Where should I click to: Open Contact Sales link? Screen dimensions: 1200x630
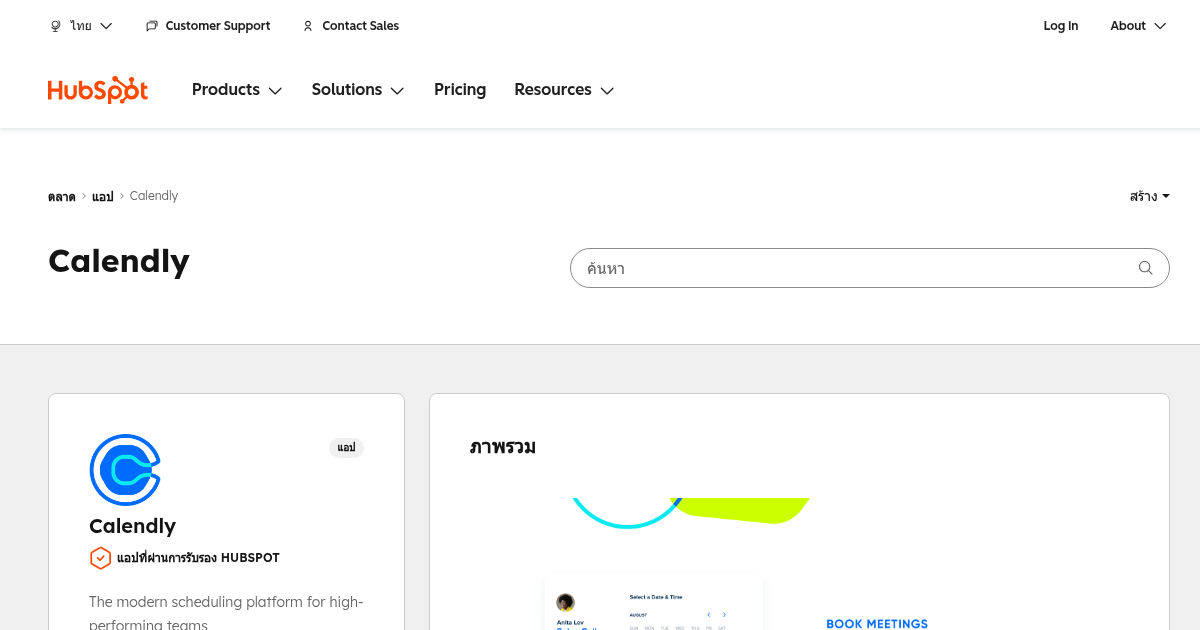[x=351, y=26]
